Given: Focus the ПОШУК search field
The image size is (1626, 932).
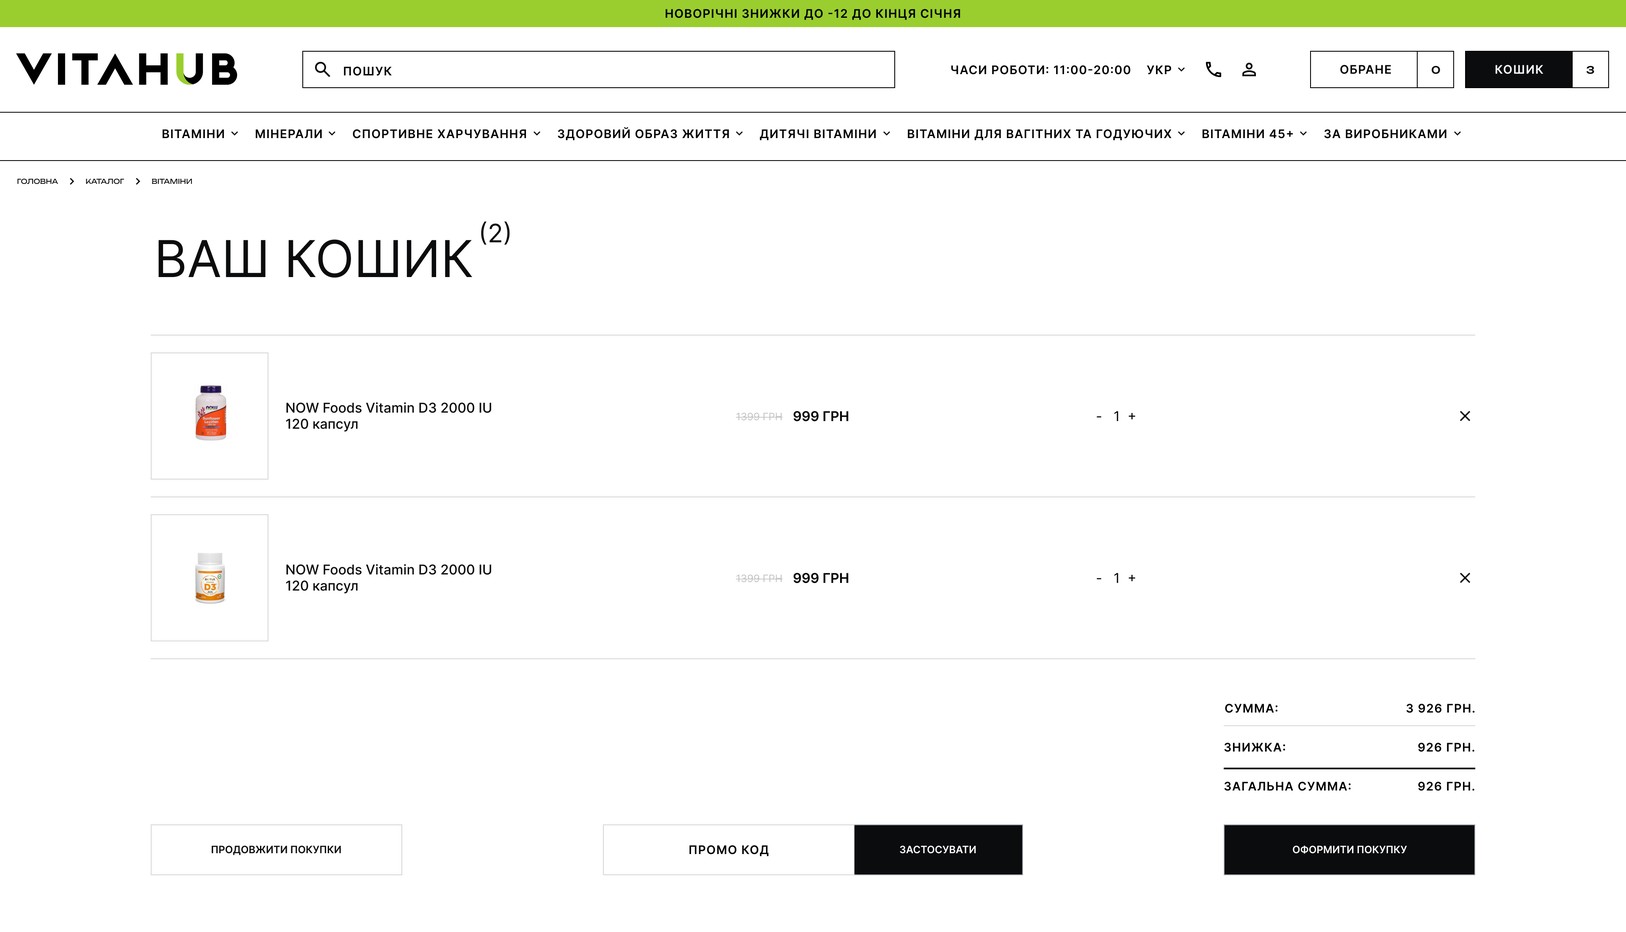Looking at the screenshot, I should click(598, 70).
